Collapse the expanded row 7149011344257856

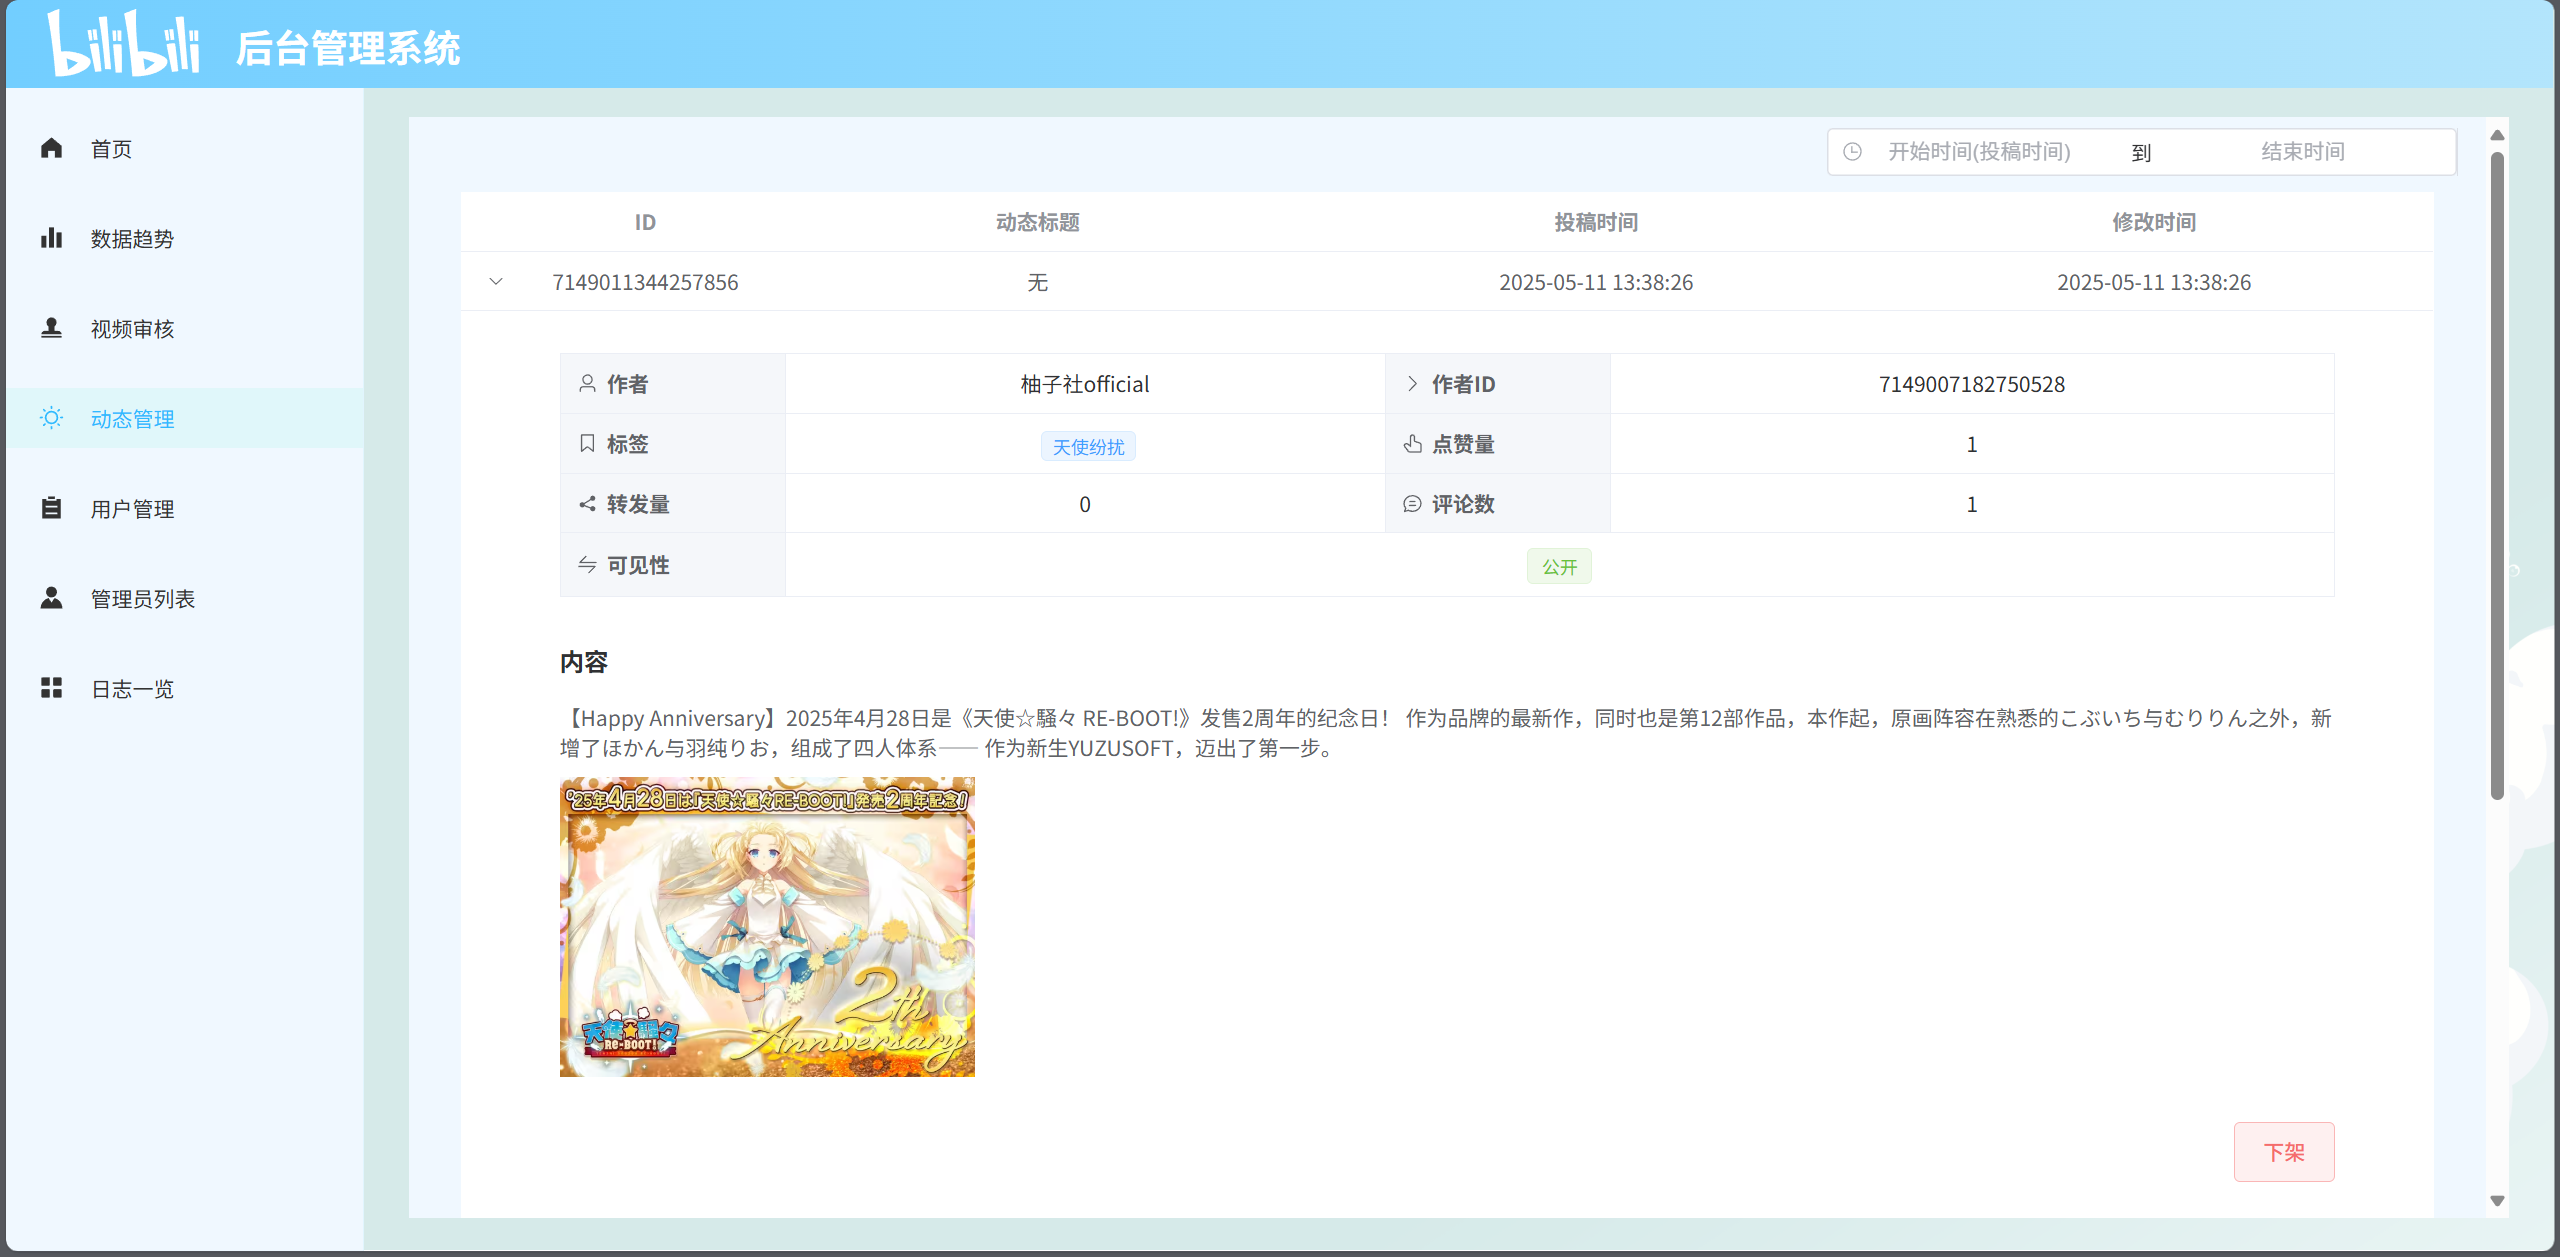click(x=496, y=282)
